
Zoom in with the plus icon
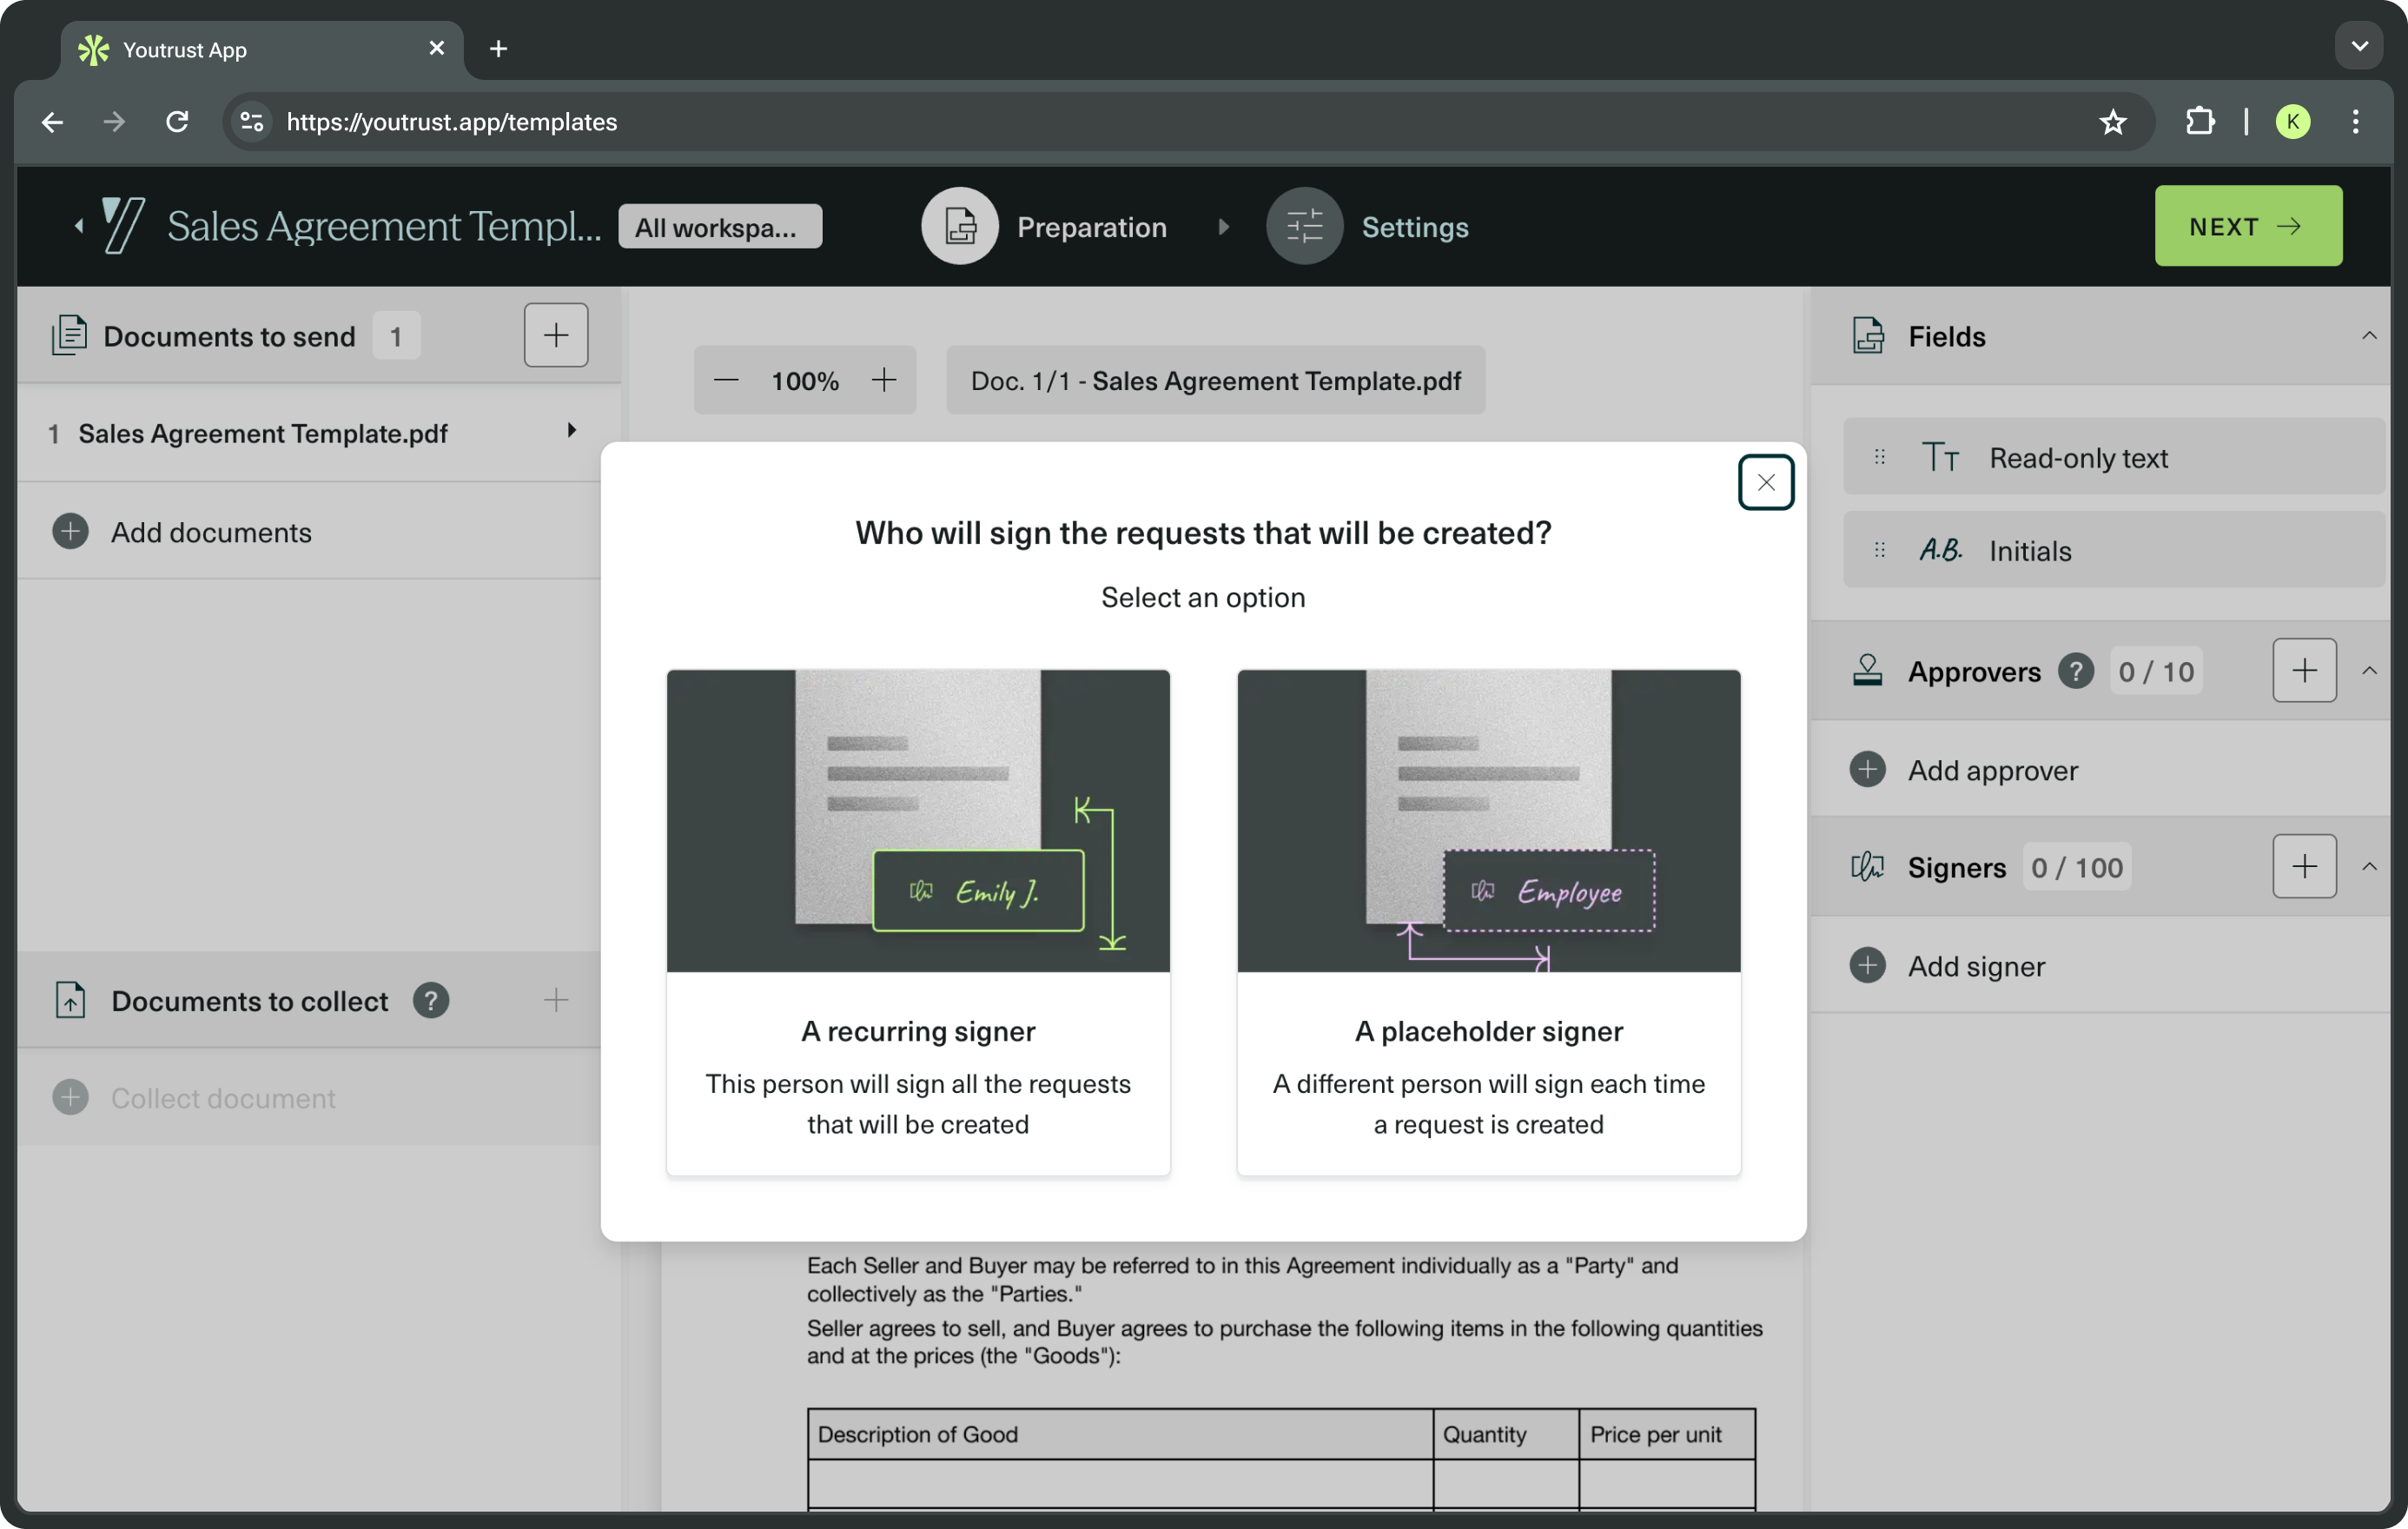884,380
